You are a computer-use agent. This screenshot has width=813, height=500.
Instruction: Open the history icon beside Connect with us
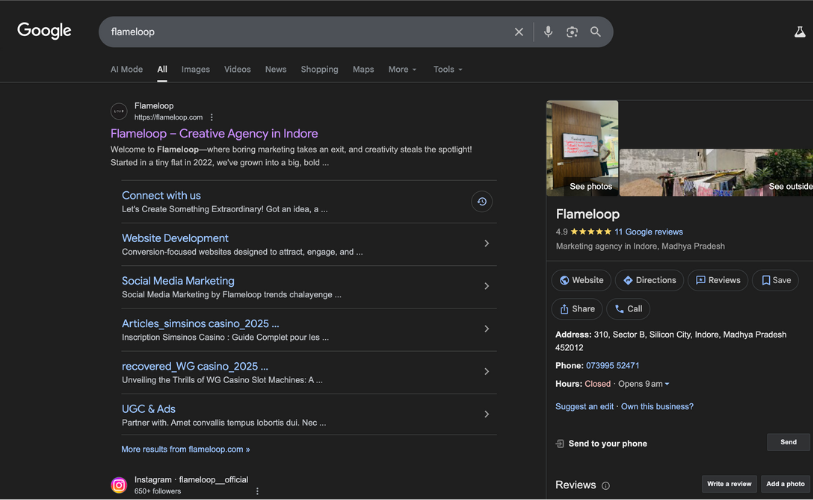click(481, 202)
